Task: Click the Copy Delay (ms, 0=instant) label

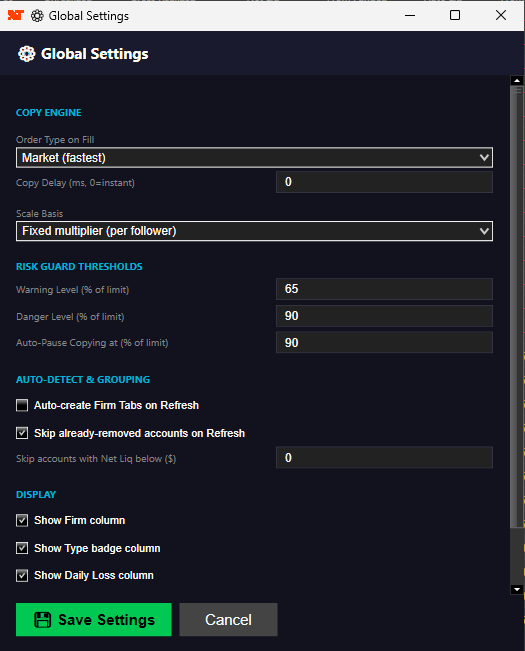Action: 75,183
